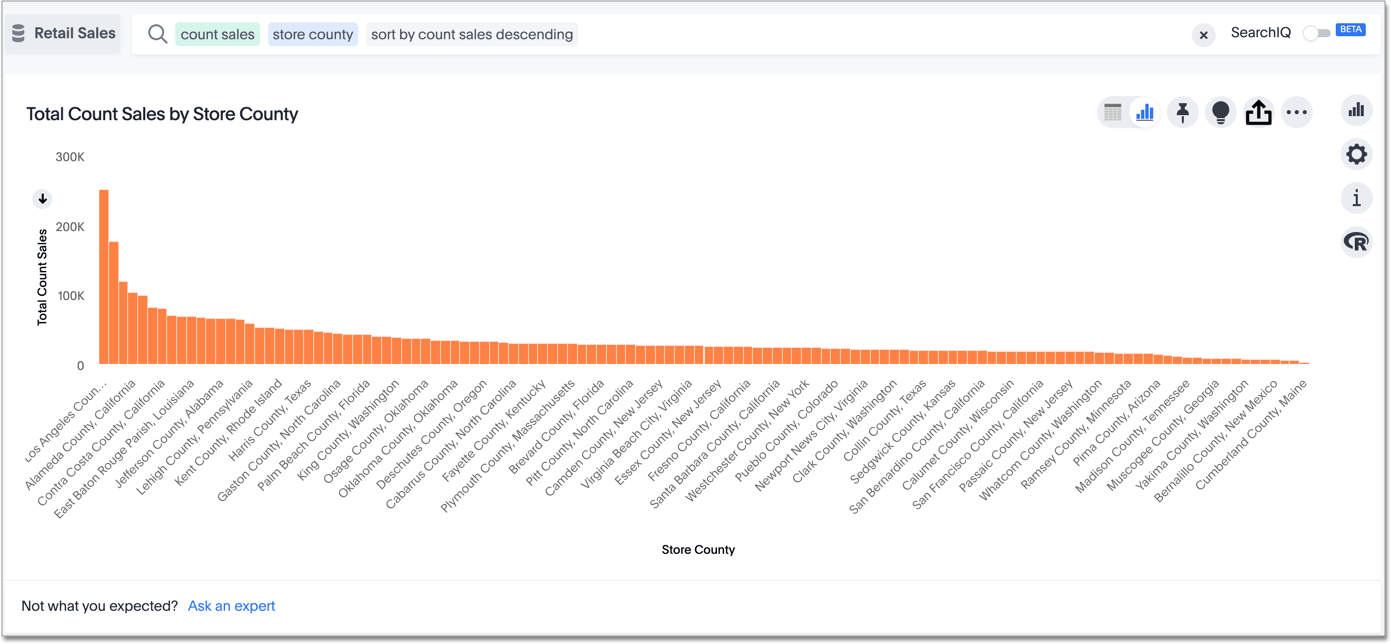
Task: Open the Retail Sales data source selector
Action: [x=64, y=33]
